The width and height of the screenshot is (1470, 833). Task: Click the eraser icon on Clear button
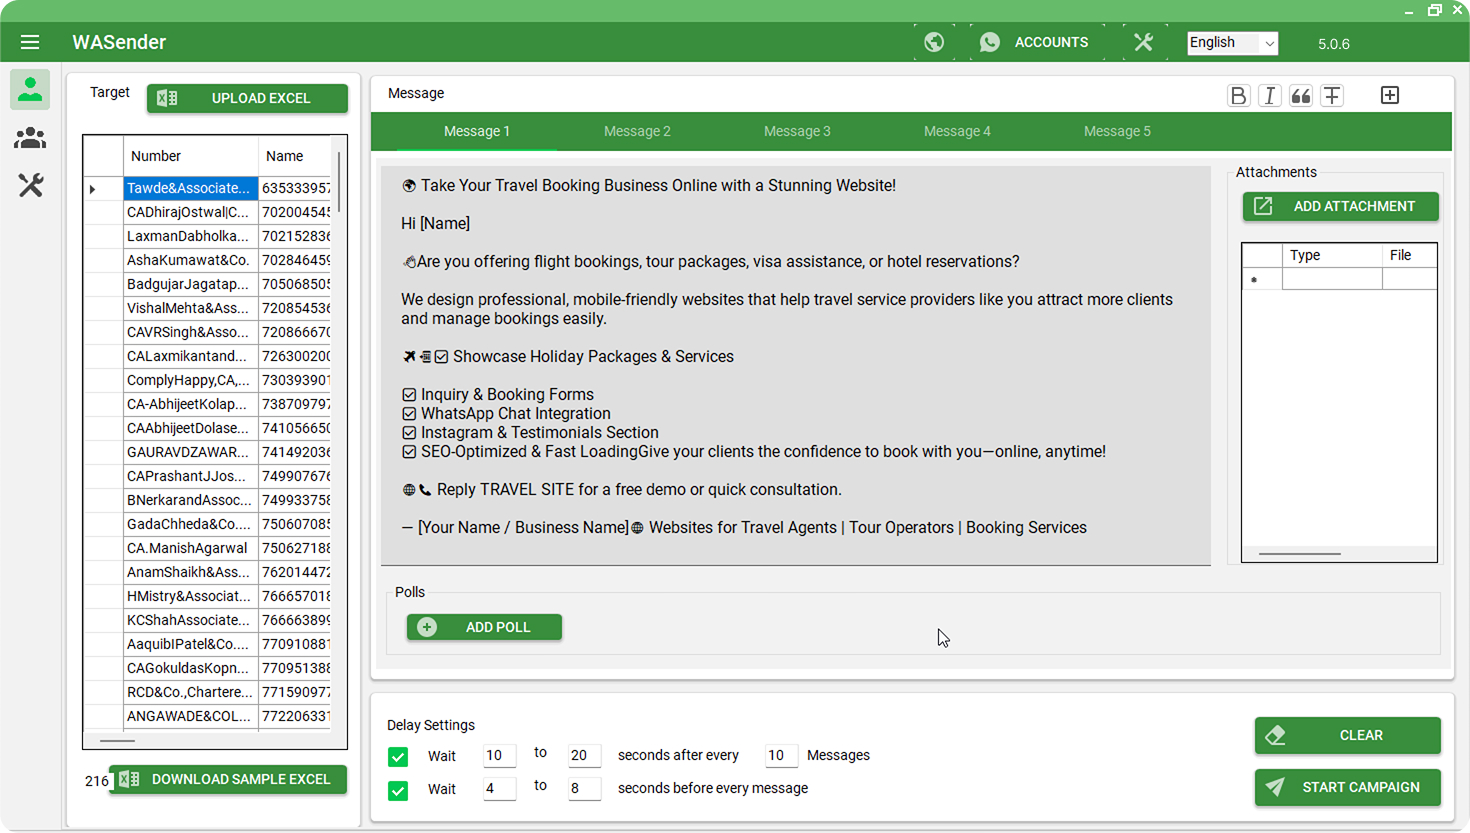[1275, 735]
